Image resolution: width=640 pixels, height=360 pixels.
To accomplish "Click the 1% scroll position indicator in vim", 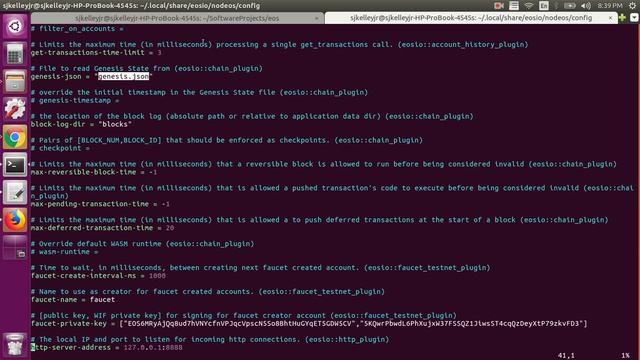I will coord(625,356).
